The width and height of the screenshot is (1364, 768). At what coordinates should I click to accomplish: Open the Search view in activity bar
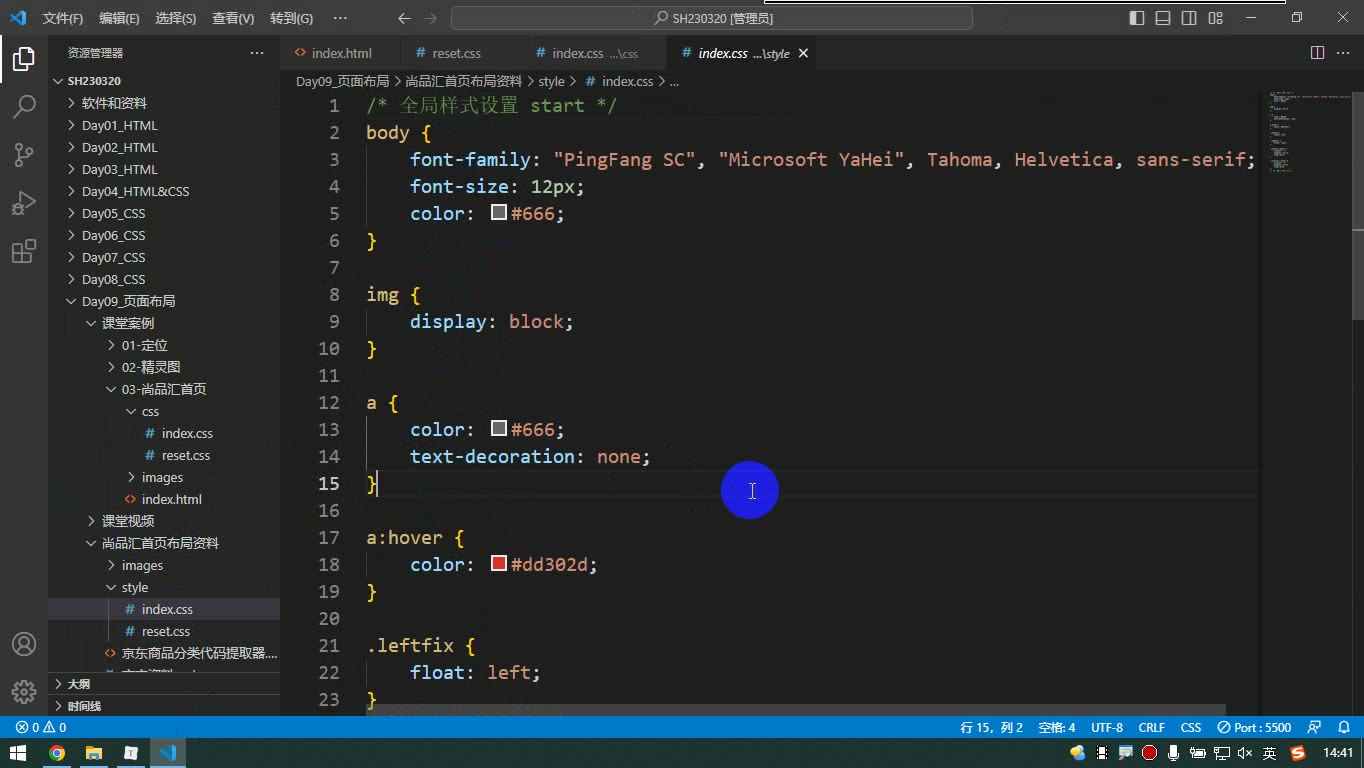click(x=24, y=106)
